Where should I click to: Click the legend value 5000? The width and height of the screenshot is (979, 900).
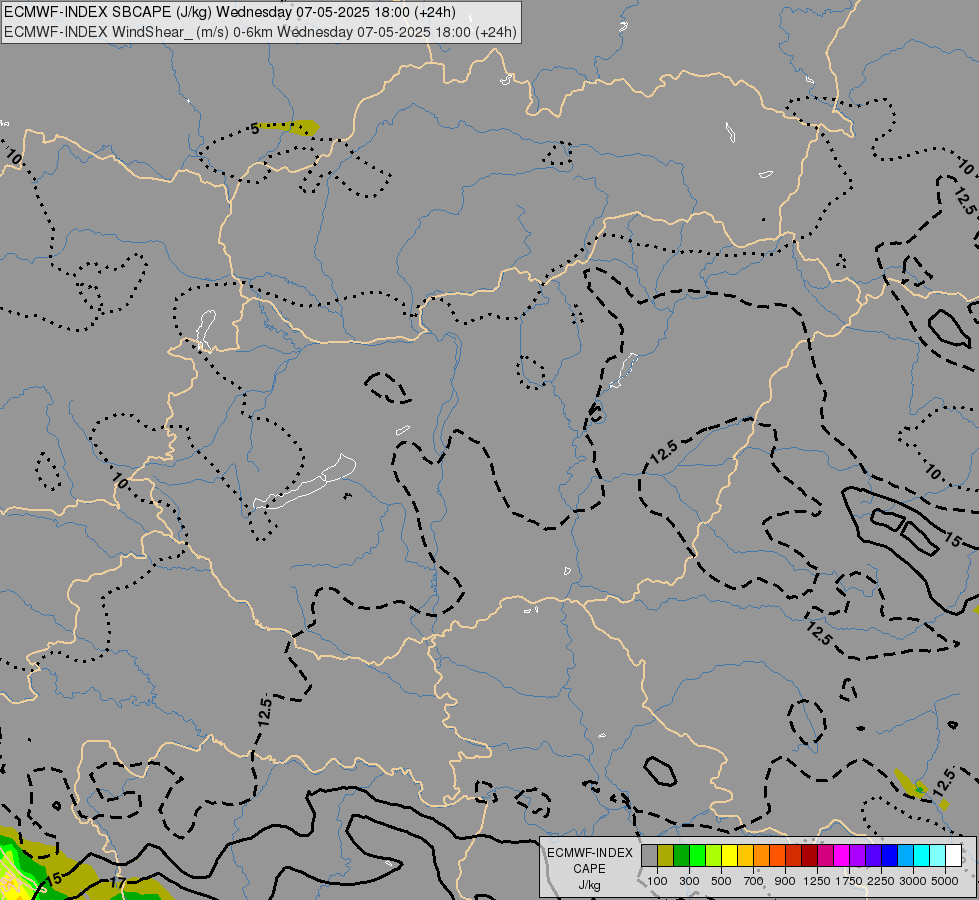tap(945, 881)
